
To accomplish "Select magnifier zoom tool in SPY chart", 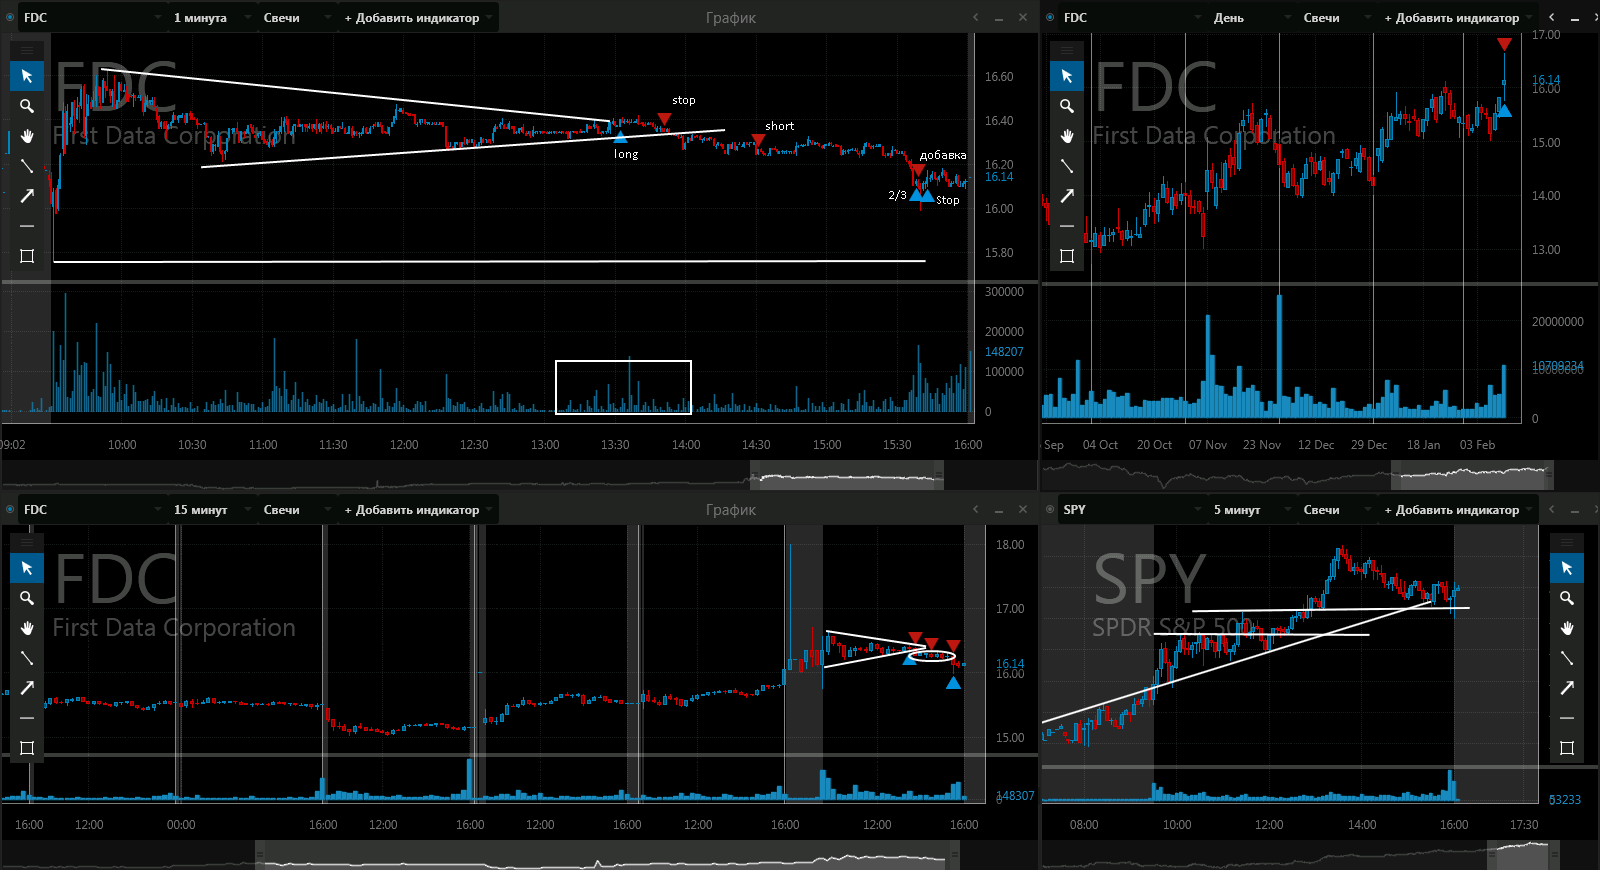I will point(1567,598).
